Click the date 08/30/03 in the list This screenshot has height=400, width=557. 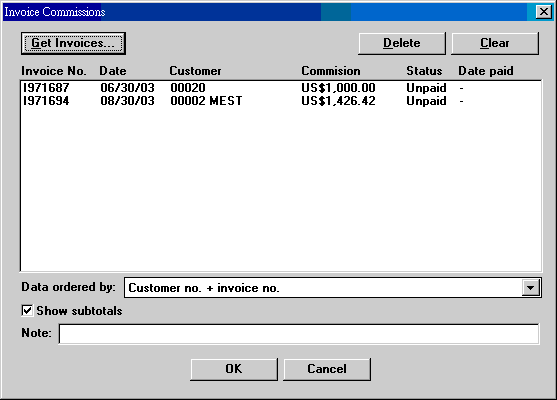coord(127,101)
